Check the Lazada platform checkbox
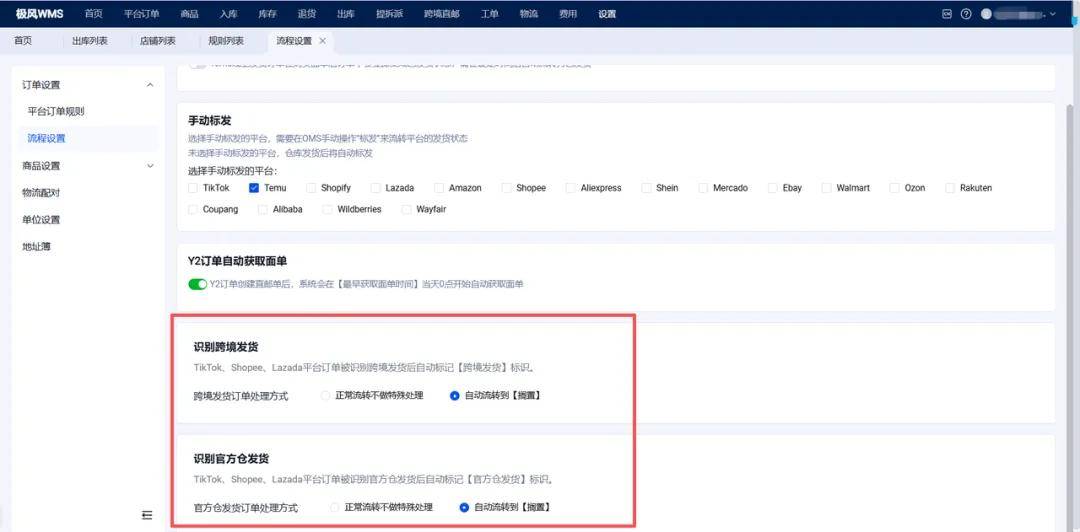This screenshot has height=532, width=1080. [375, 187]
